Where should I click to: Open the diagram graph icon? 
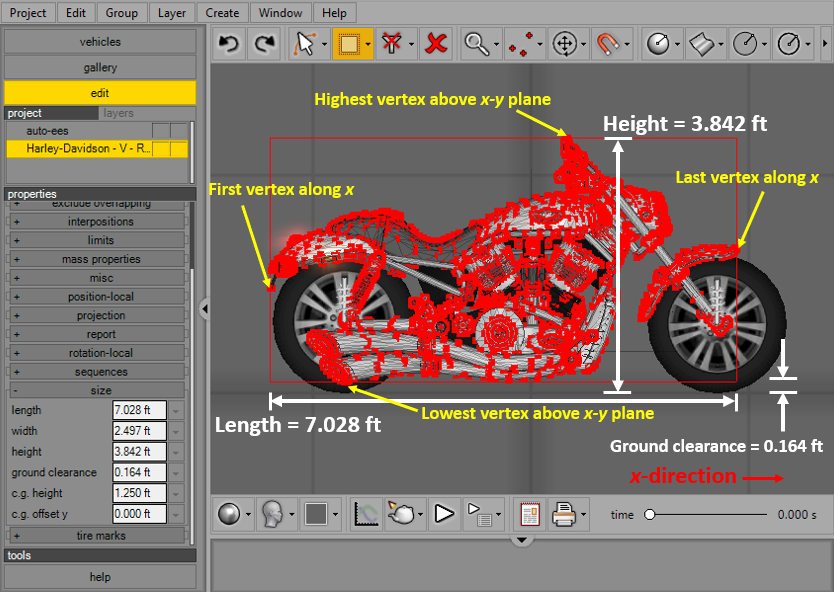tap(366, 514)
